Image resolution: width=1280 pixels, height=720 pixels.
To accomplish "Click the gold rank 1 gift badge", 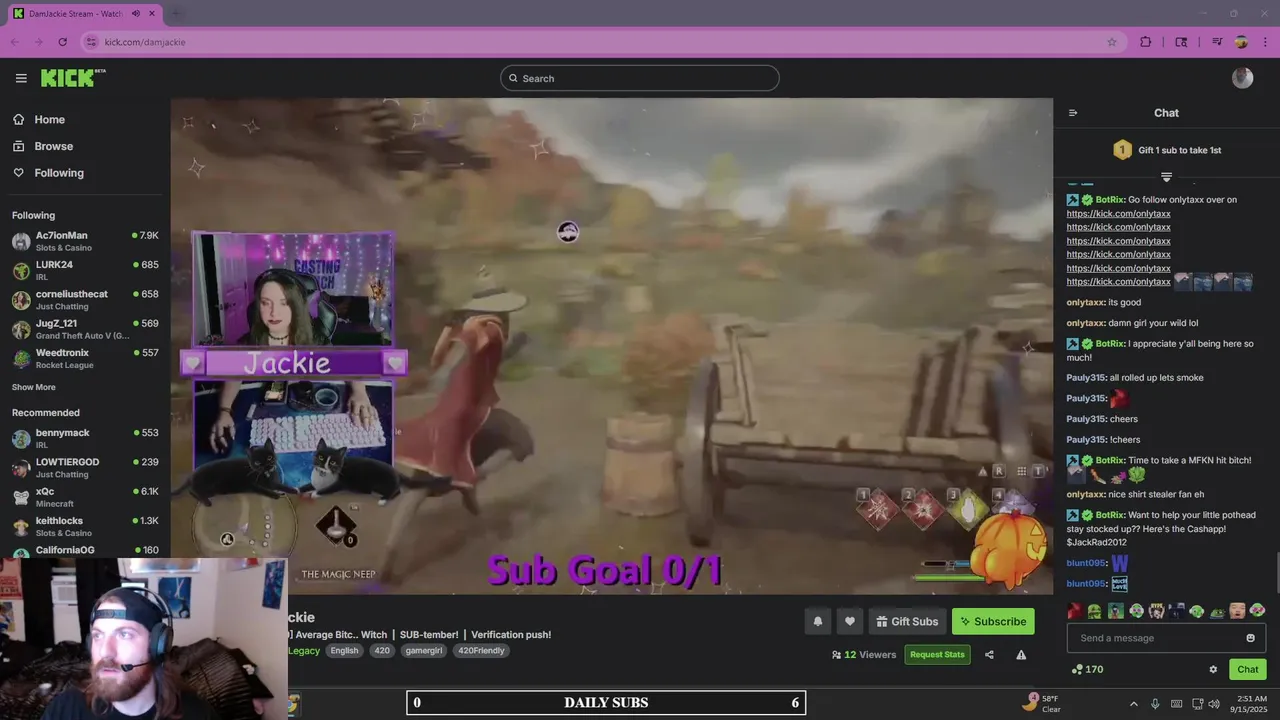I will coord(1122,150).
